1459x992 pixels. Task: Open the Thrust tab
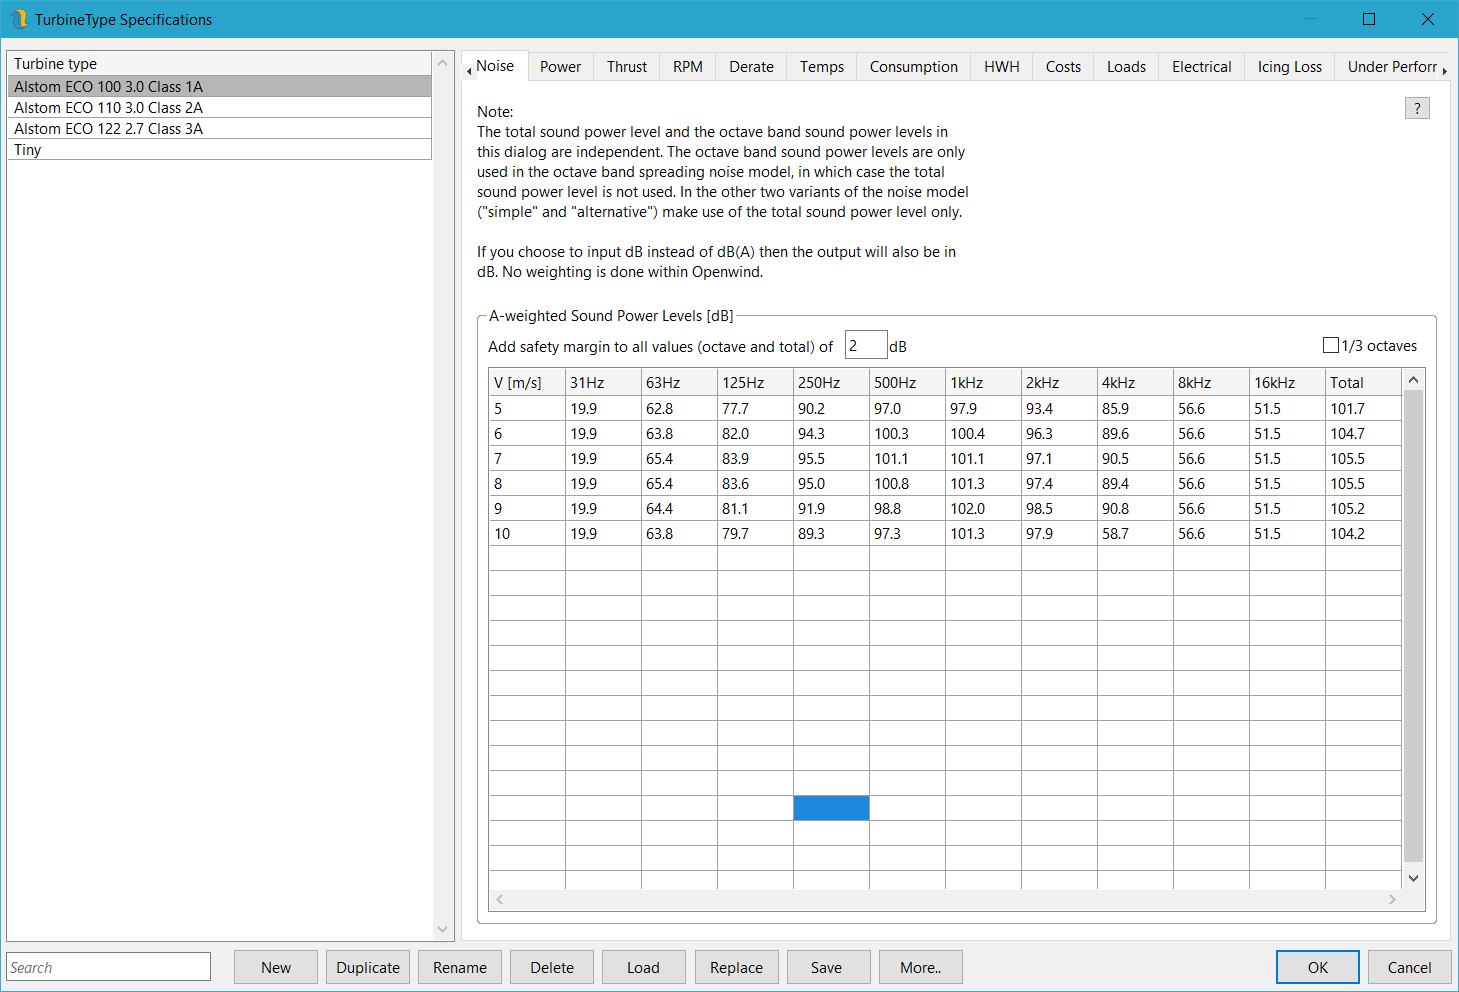[x=627, y=67]
